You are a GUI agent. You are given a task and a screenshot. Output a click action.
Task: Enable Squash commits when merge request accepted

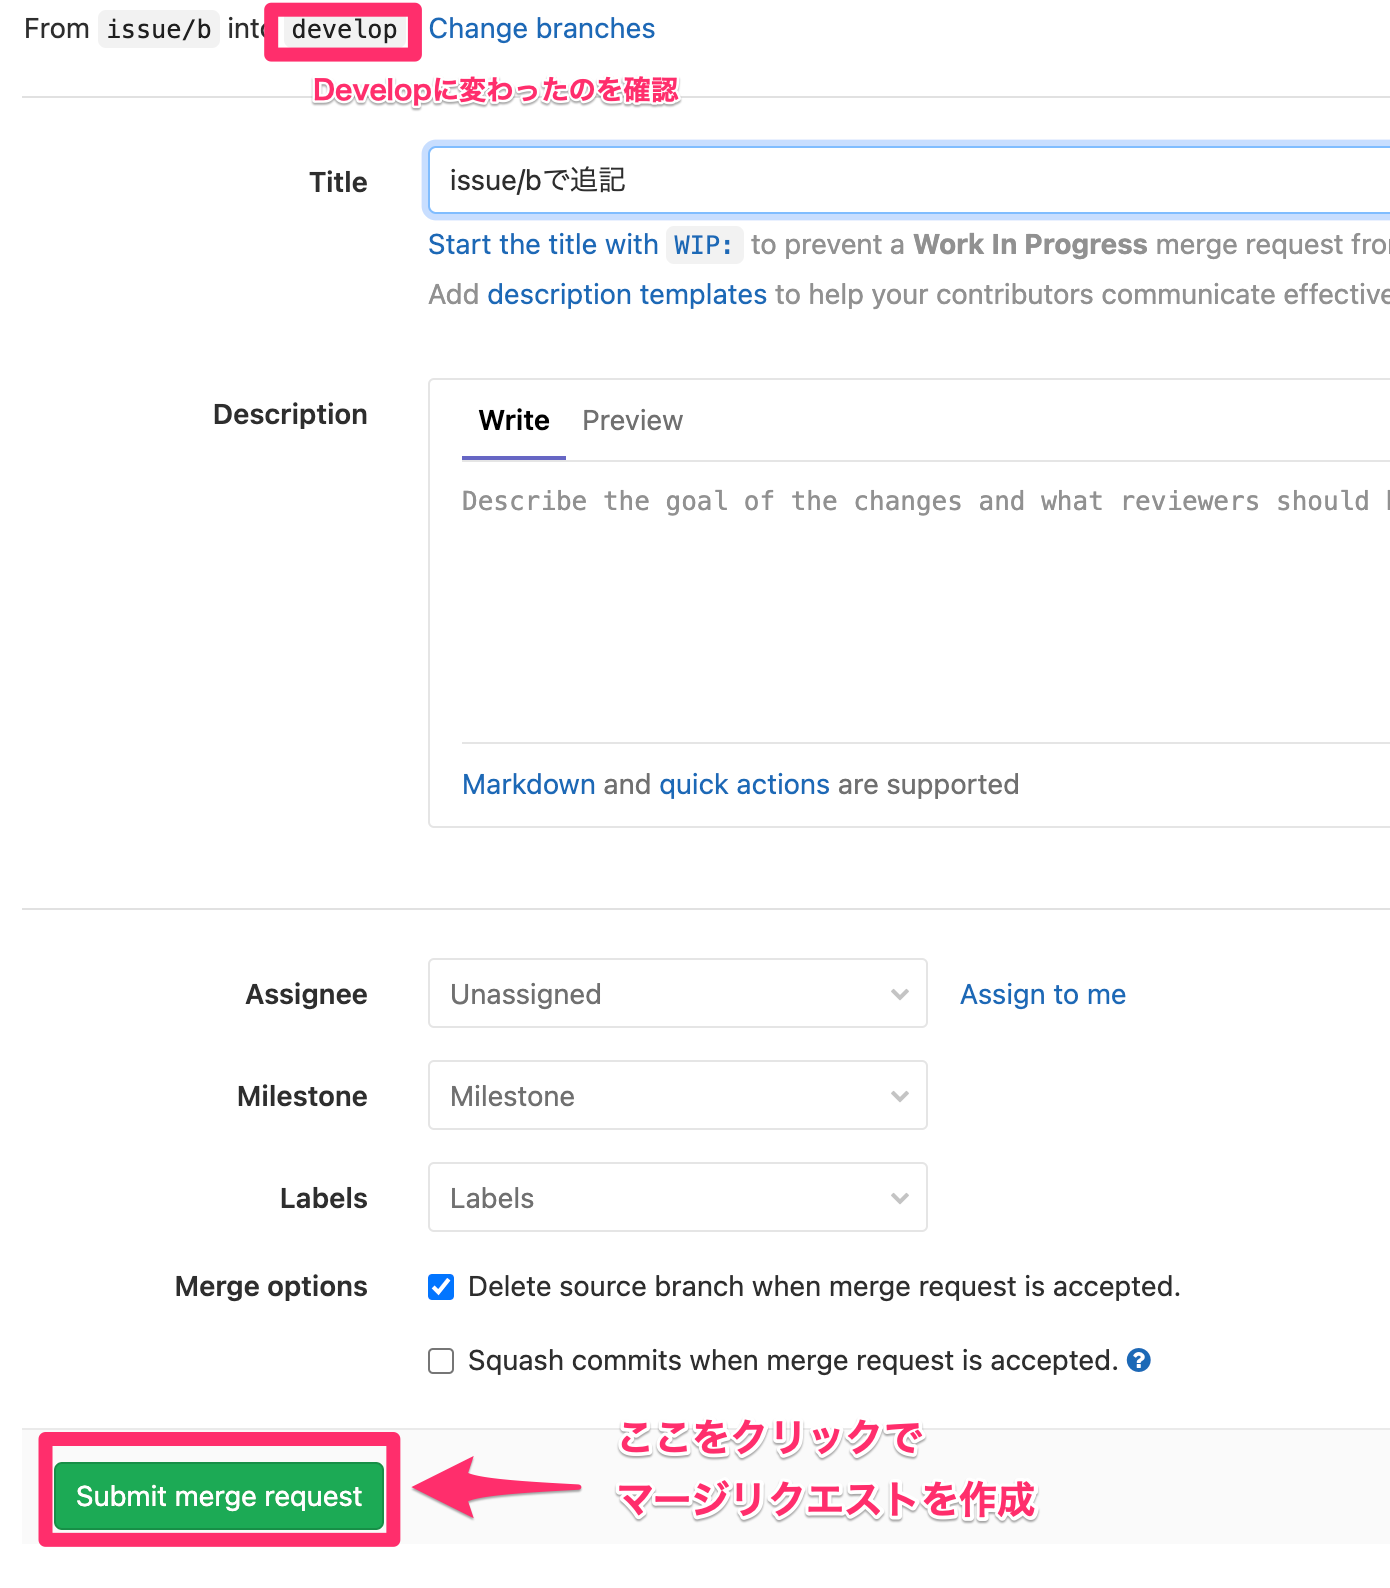[x=441, y=1361]
